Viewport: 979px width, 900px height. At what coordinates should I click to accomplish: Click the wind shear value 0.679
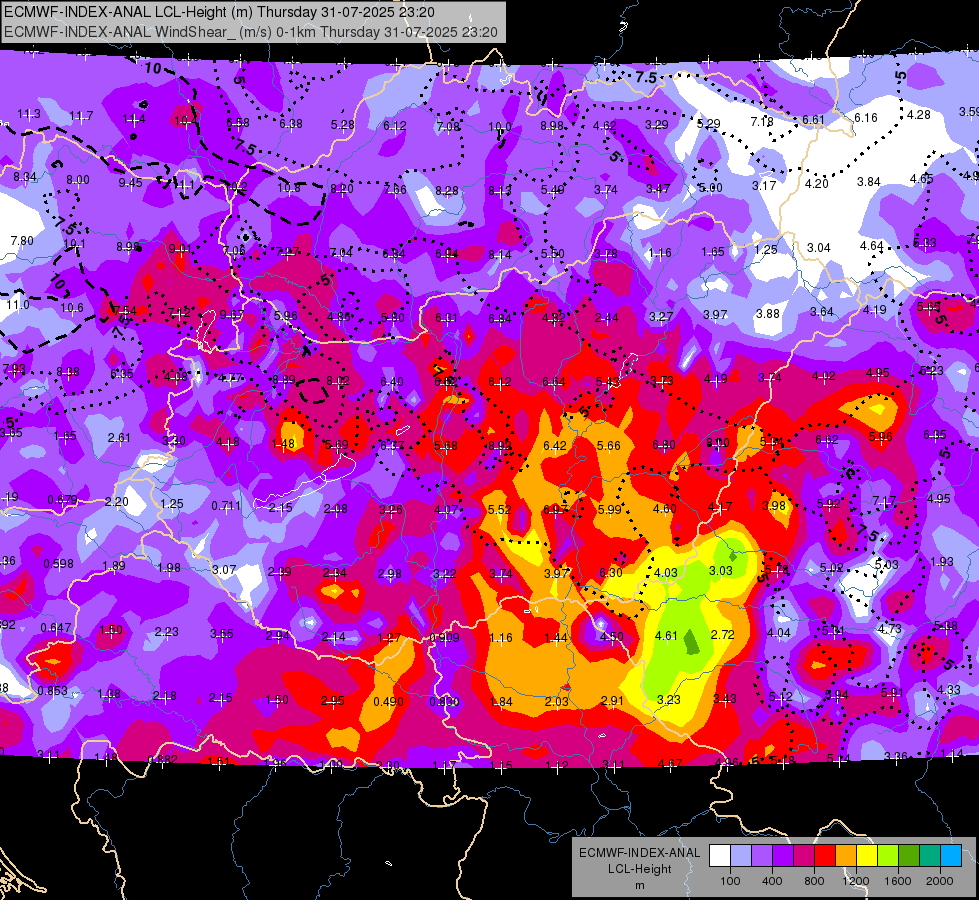click(x=62, y=500)
